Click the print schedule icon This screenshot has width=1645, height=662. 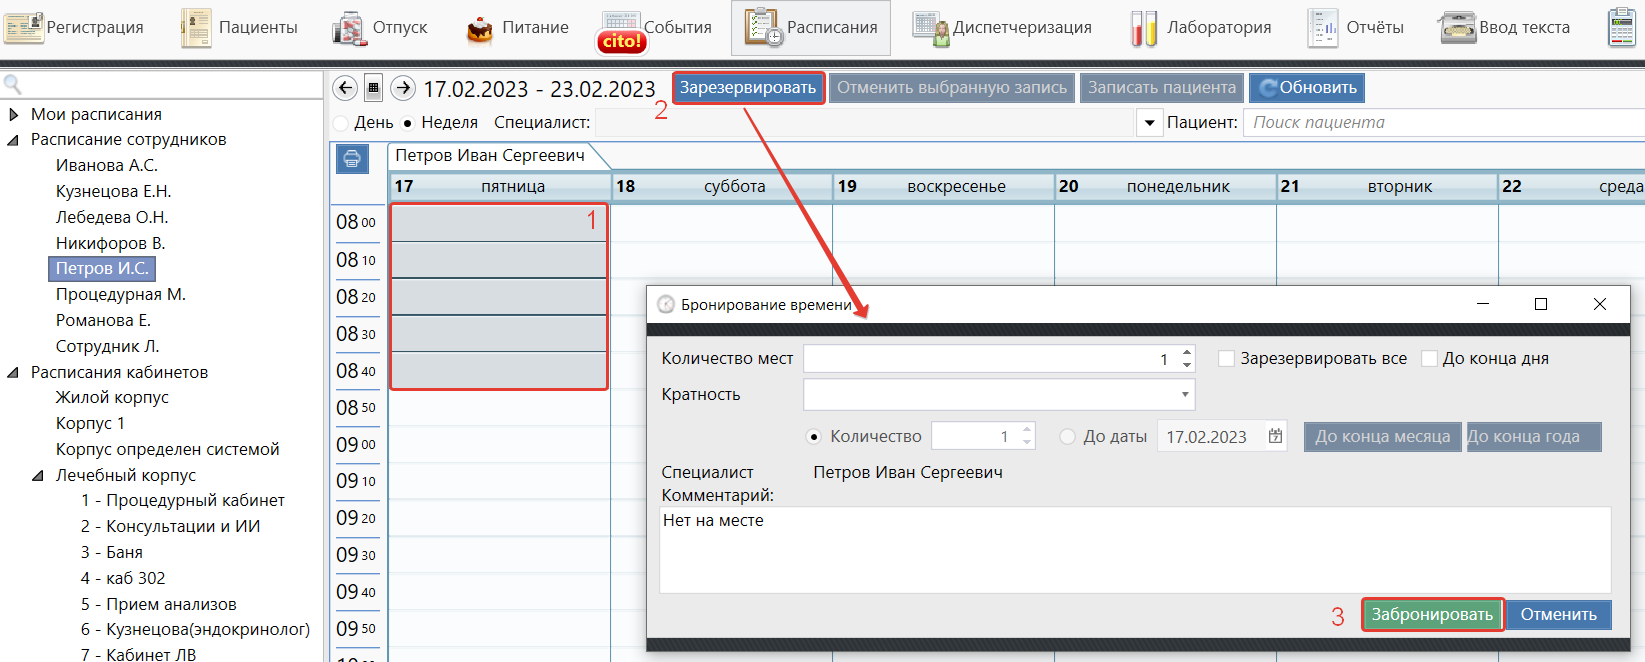pyautogui.click(x=352, y=159)
